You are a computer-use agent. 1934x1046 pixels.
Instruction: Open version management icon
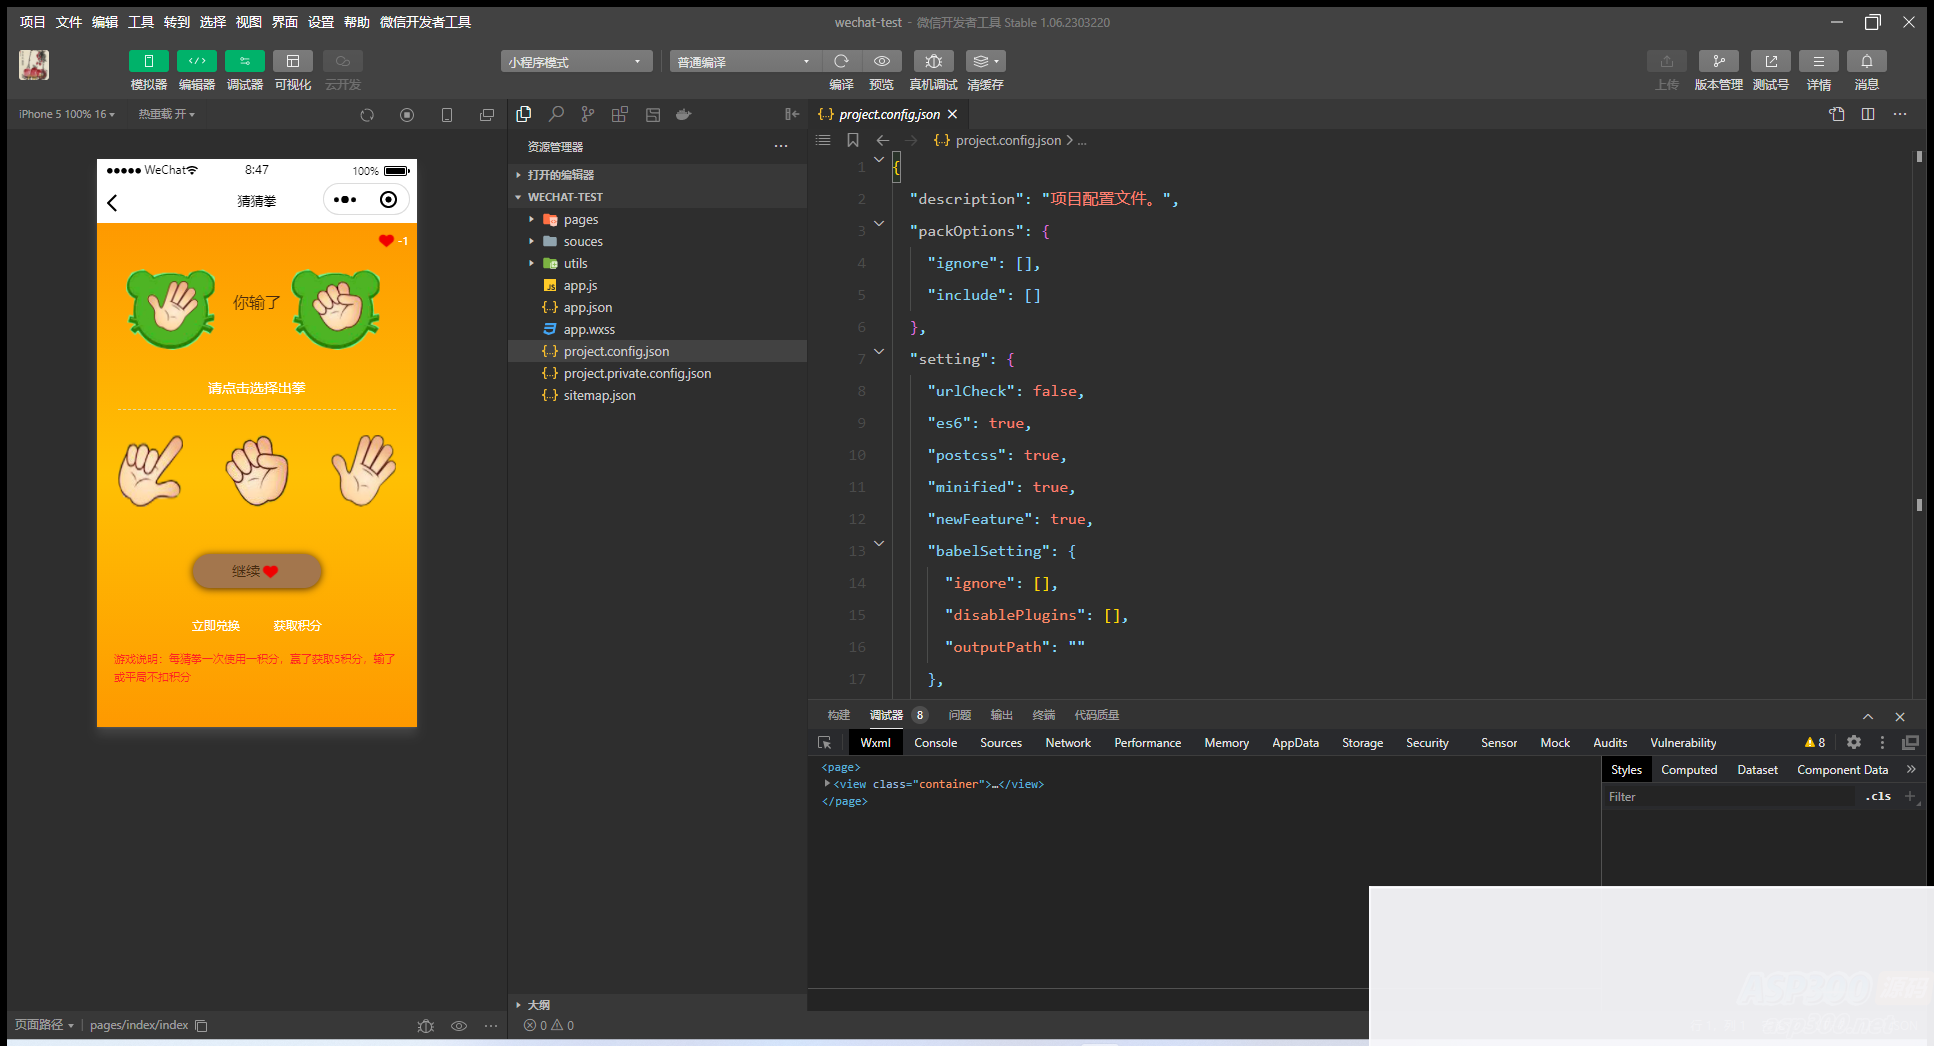click(1718, 62)
